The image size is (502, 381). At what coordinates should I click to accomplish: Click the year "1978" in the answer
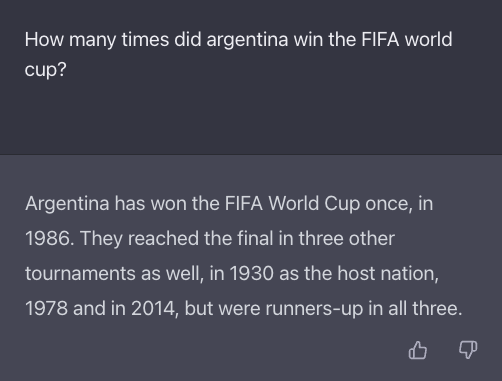click(x=47, y=308)
